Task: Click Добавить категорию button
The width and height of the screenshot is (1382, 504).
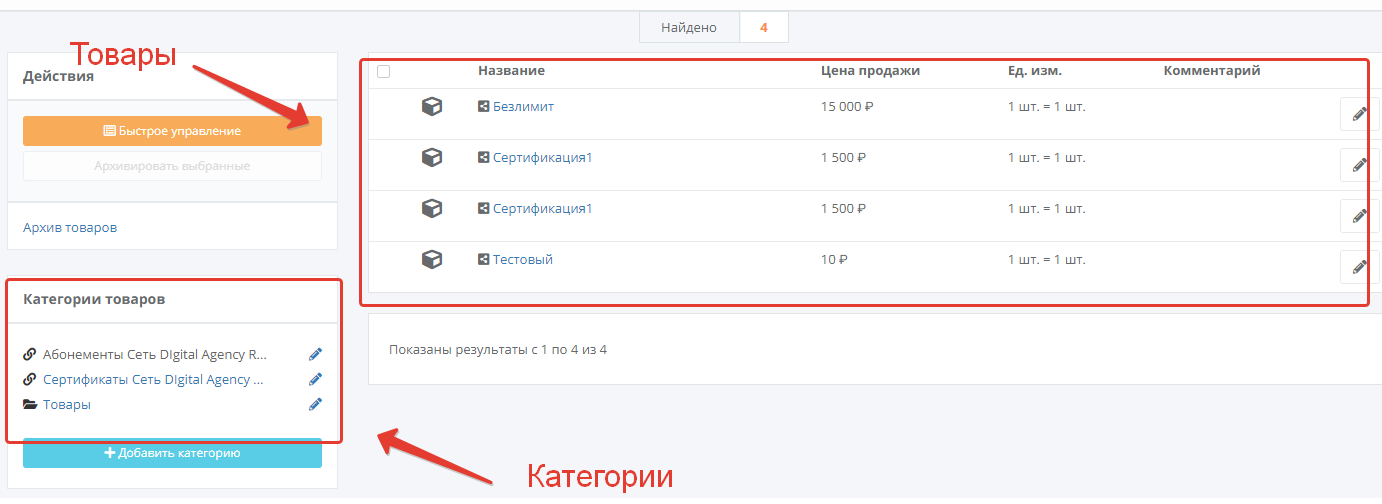Action: (172, 453)
